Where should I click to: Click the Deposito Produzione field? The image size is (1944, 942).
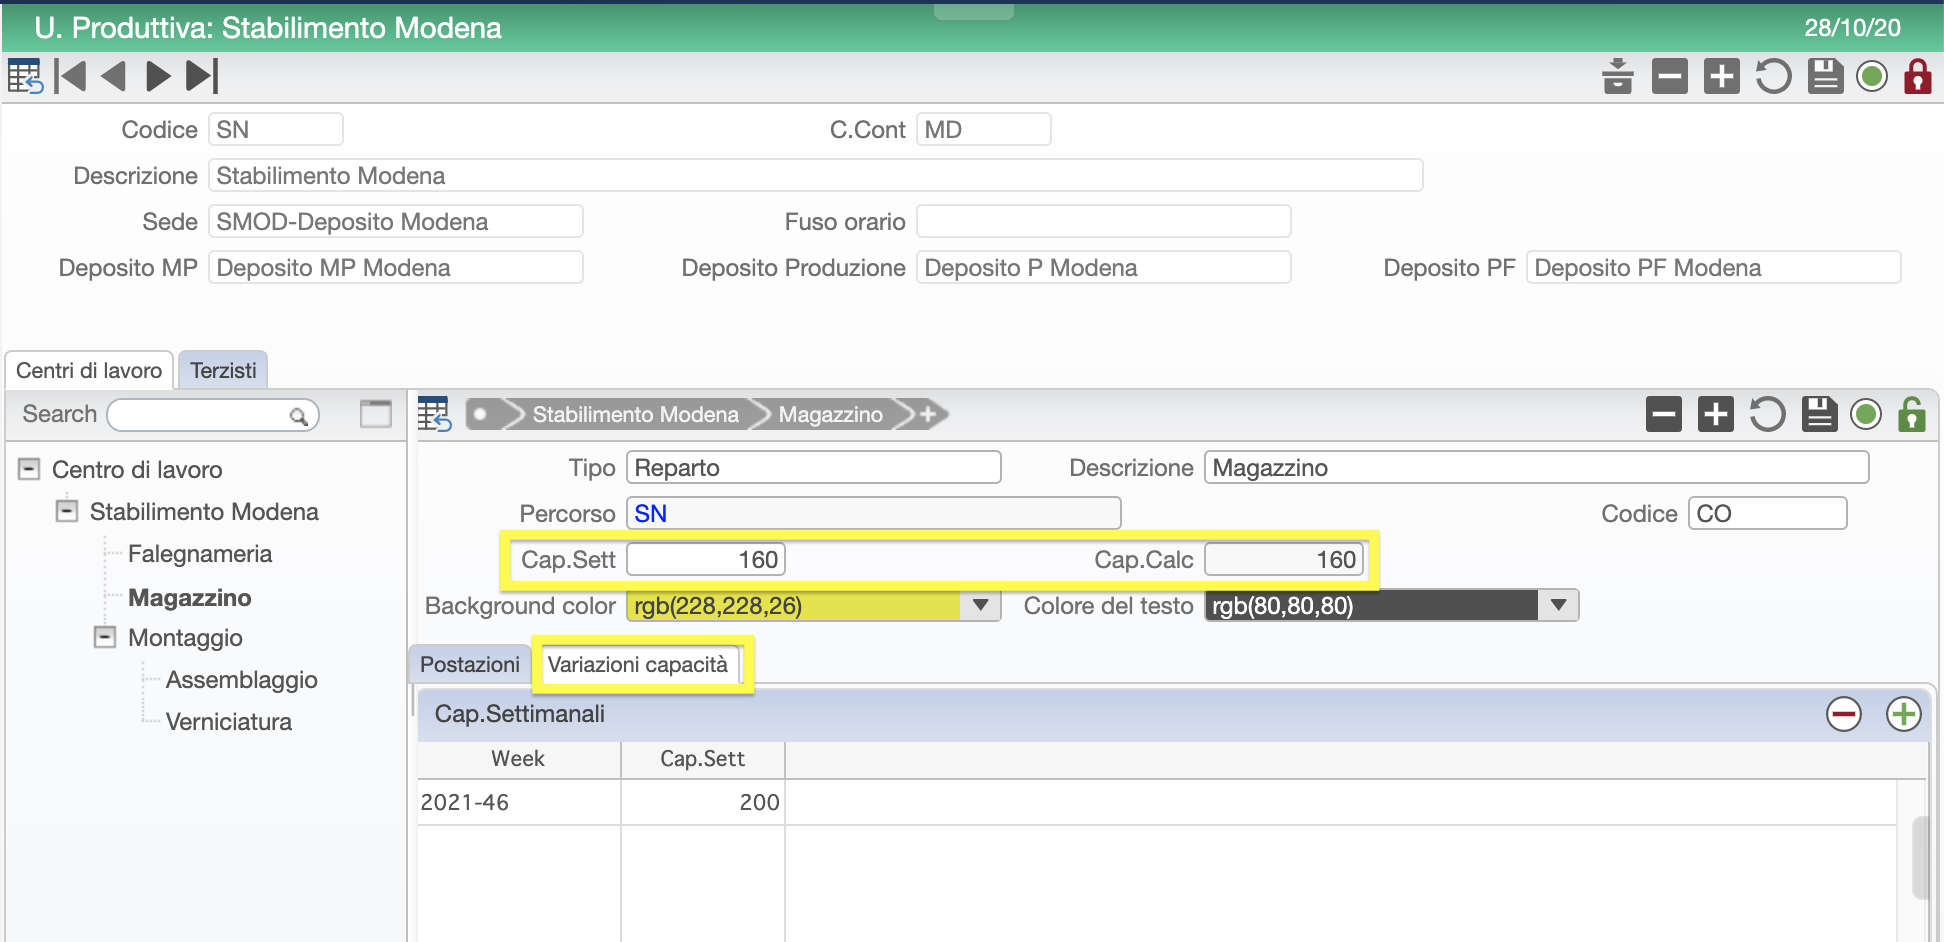tap(1104, 268)
